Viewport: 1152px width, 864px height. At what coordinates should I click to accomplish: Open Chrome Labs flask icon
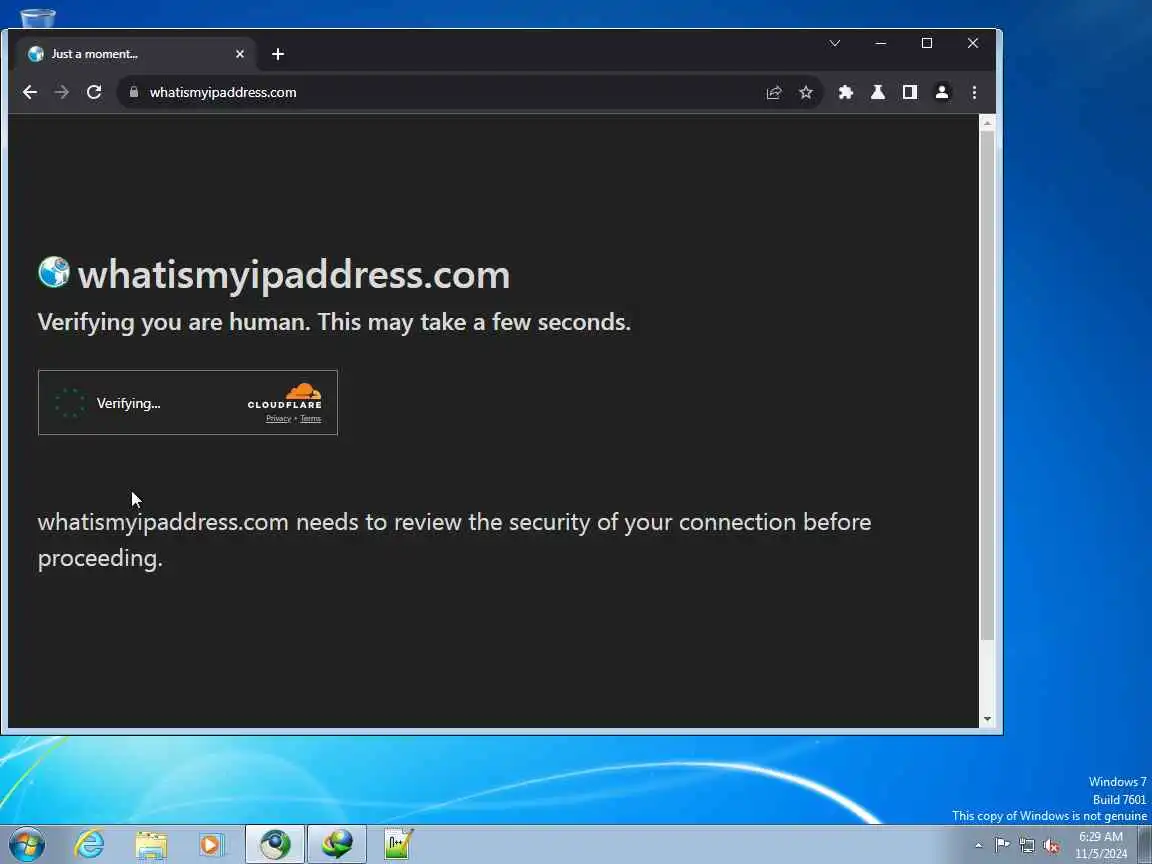(878, 93)
